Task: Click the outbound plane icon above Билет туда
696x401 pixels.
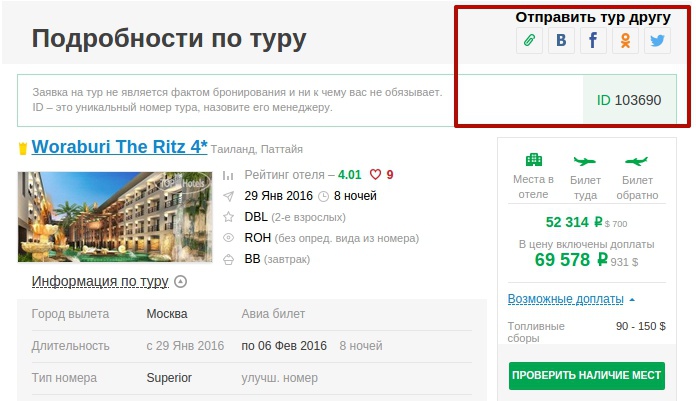Action: pyautogui.click(x=585, y=161)
